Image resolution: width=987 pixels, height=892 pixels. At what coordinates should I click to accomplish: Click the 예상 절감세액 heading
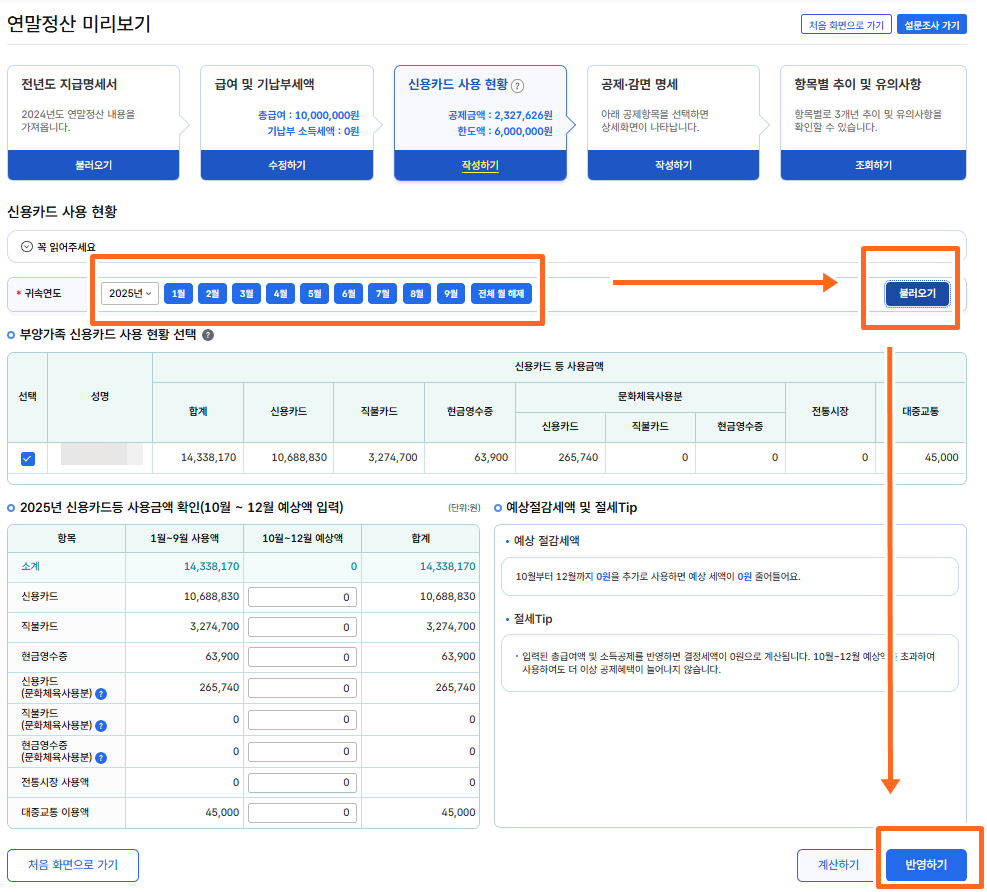pyautogui.click(x=546, y=541)
